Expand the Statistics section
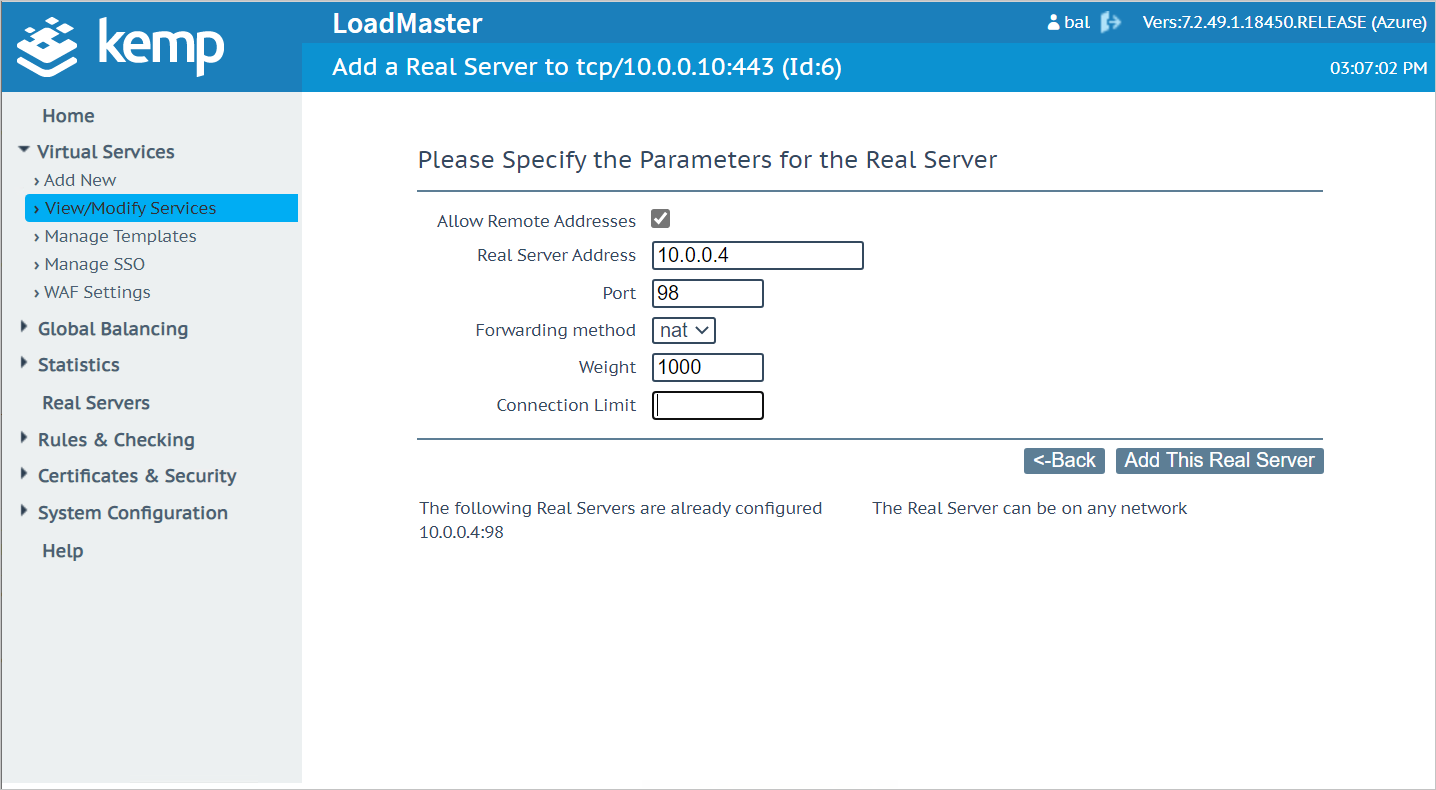Viewport: 1436px width, 790px height. coord(78,365)
